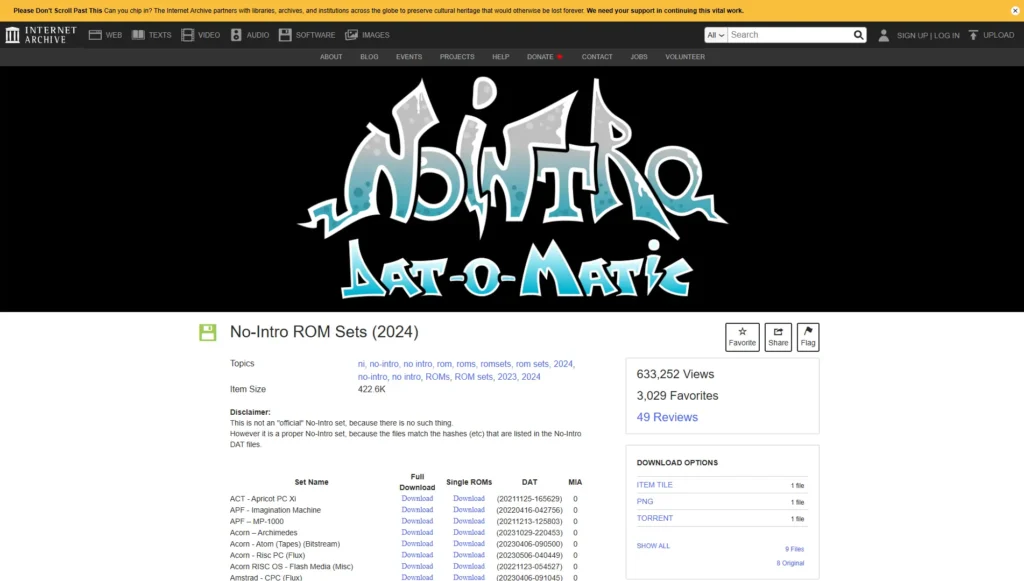Click the green software floppy icon
The width and height of the screenshot is (1024, 581).
pos(208,332)
